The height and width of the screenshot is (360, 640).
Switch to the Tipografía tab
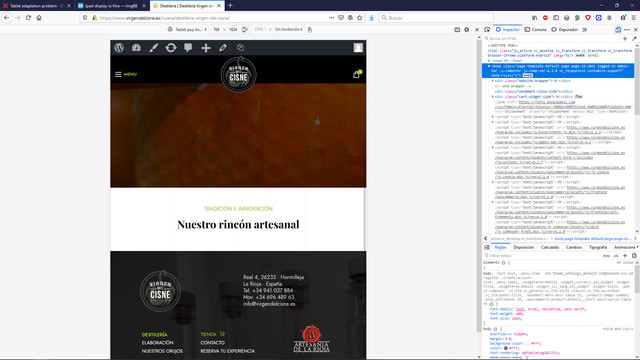click(x=598, y=247)
